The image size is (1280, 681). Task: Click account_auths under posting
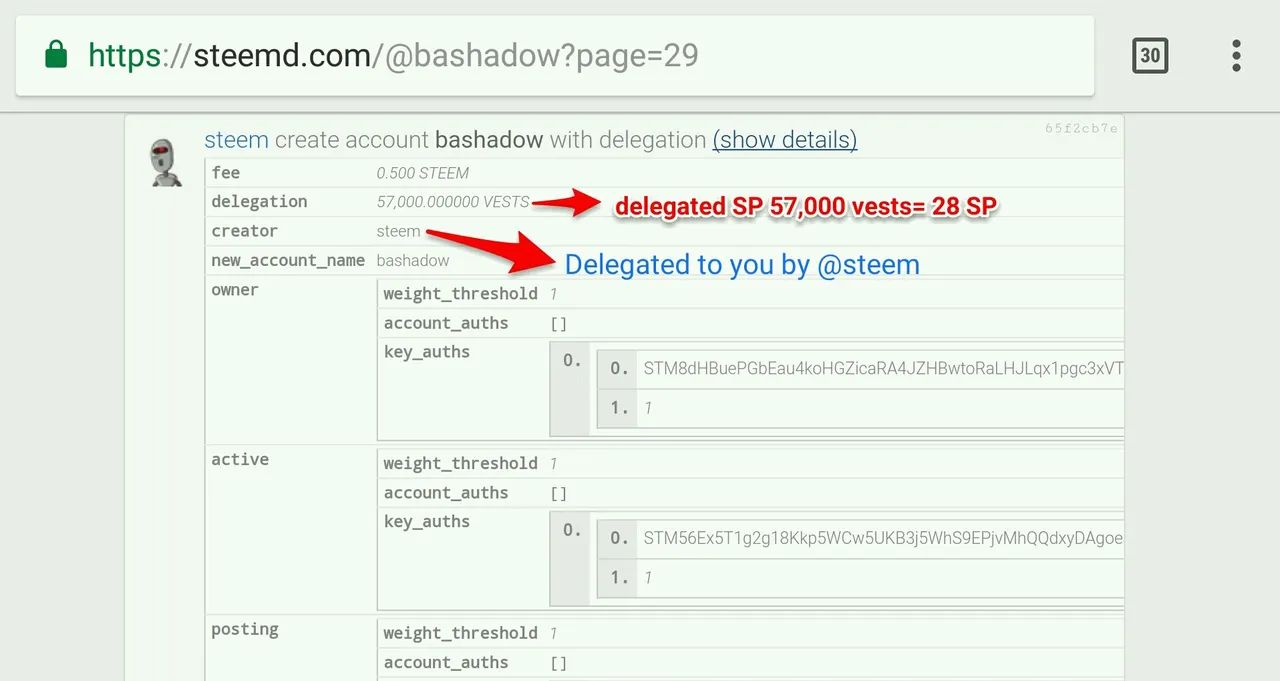[x=446, y=663]
